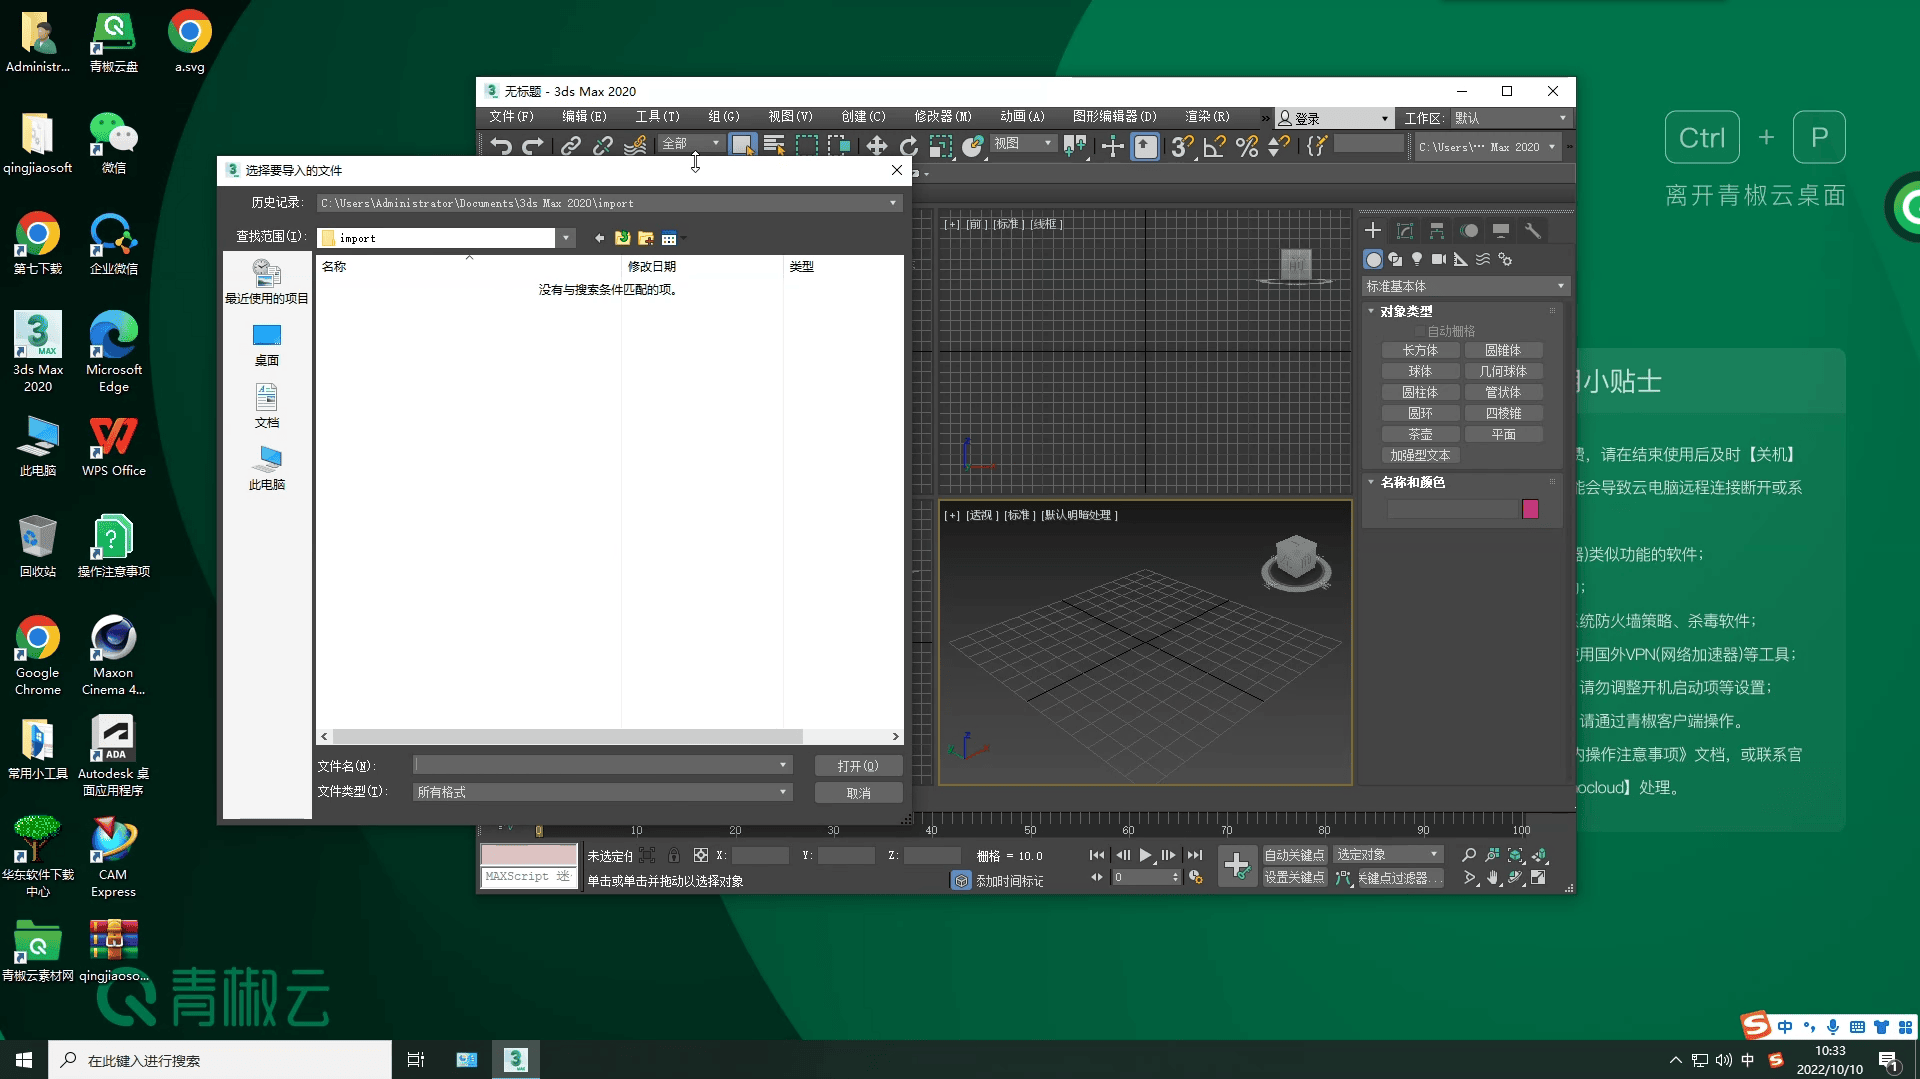Click the 茶壶 teapot primitive button

(x=1420, y=434)
